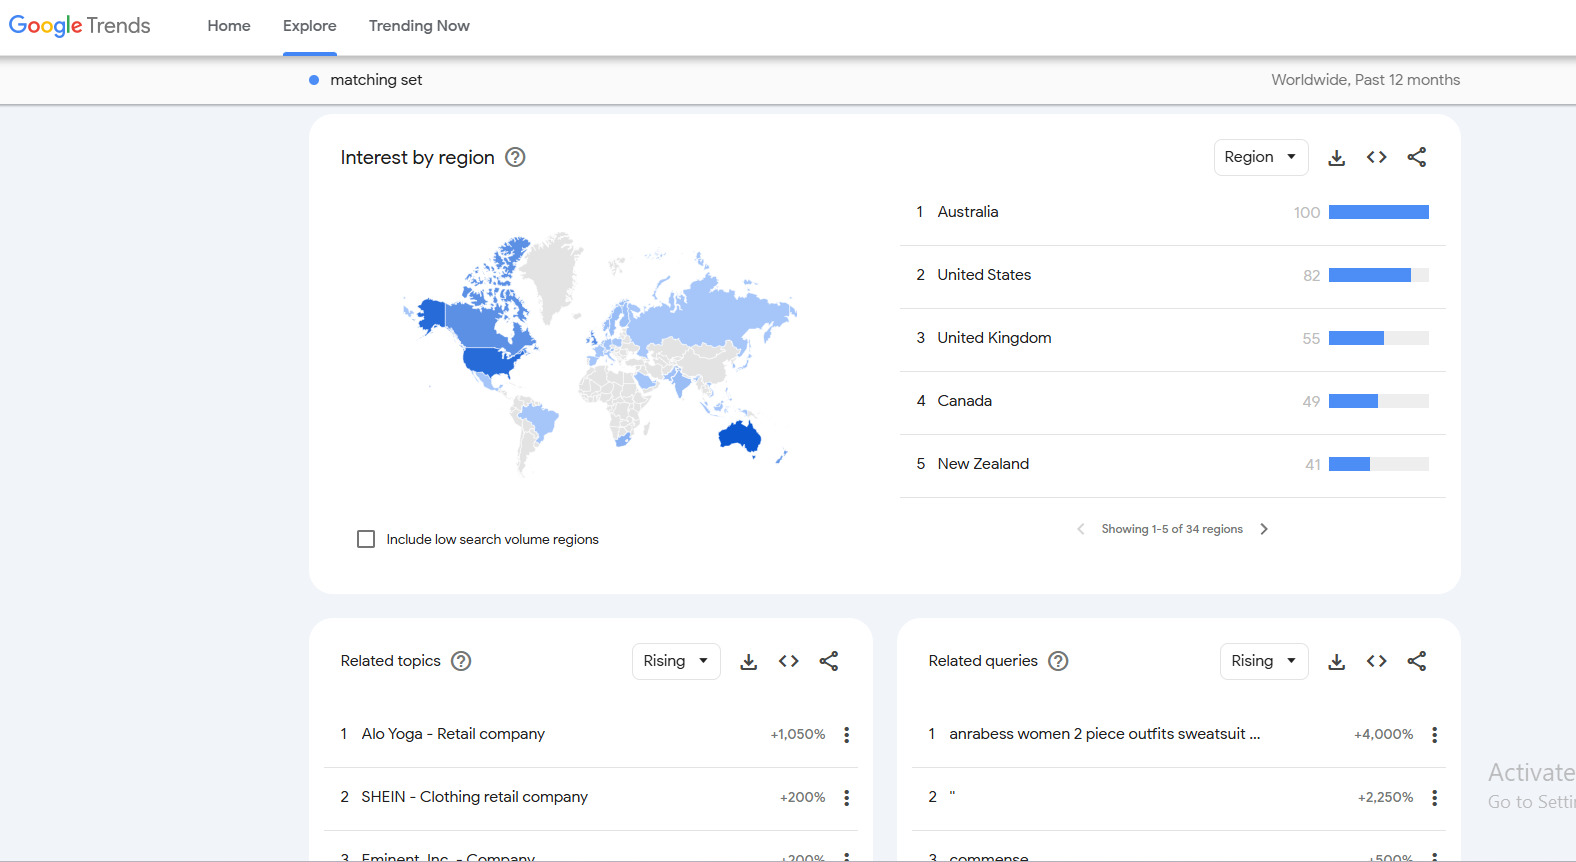Go to the Home tab
This screenshot has height=862, width=1576.
(229, 26)
